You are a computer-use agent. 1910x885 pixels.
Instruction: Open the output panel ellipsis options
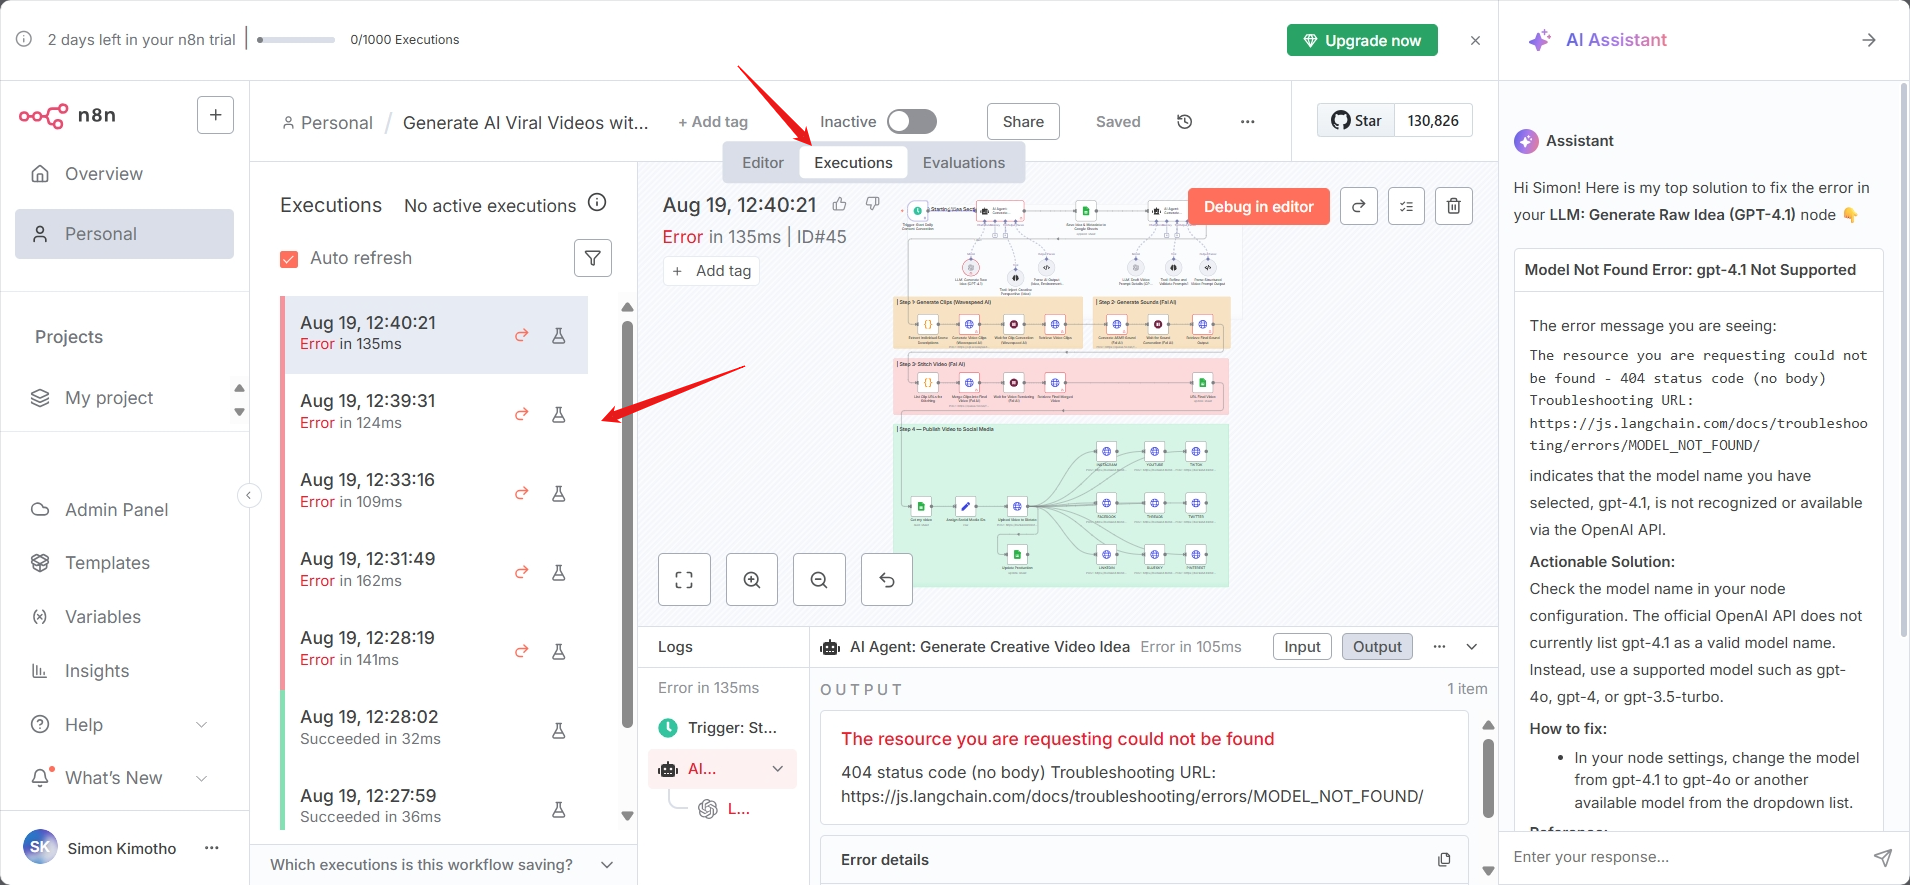tap(1439, 647)
